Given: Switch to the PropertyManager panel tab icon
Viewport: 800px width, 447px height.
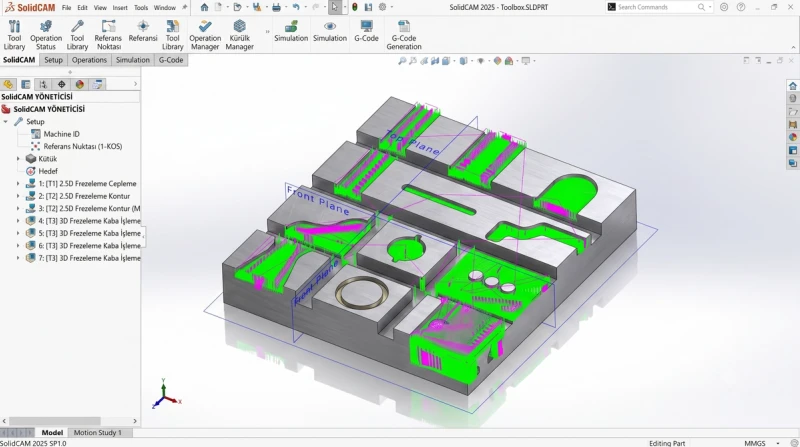Looking at the screenshot, I should (x=26, y=84).
